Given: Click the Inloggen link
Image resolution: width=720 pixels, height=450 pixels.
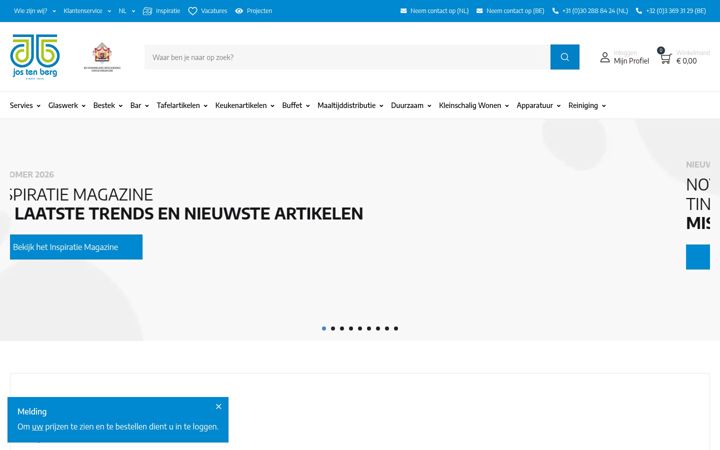Looking at the screenshot, I should [625, 53].
